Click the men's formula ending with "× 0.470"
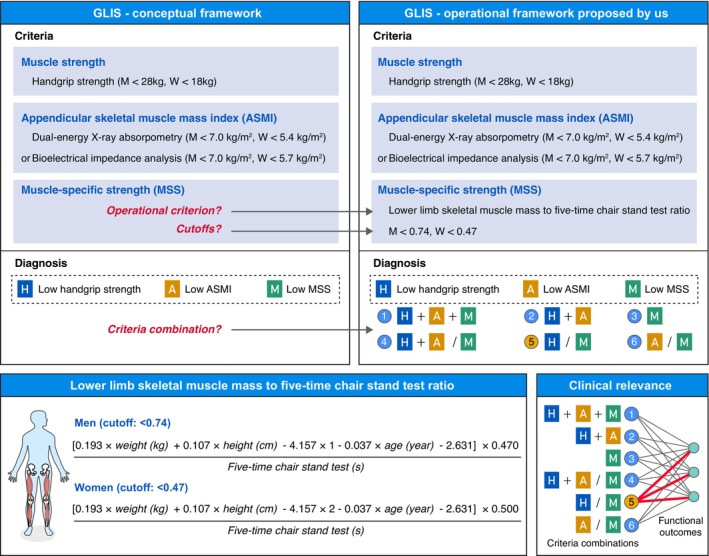This screenshot has height=556, width=709. pos(295,445)
